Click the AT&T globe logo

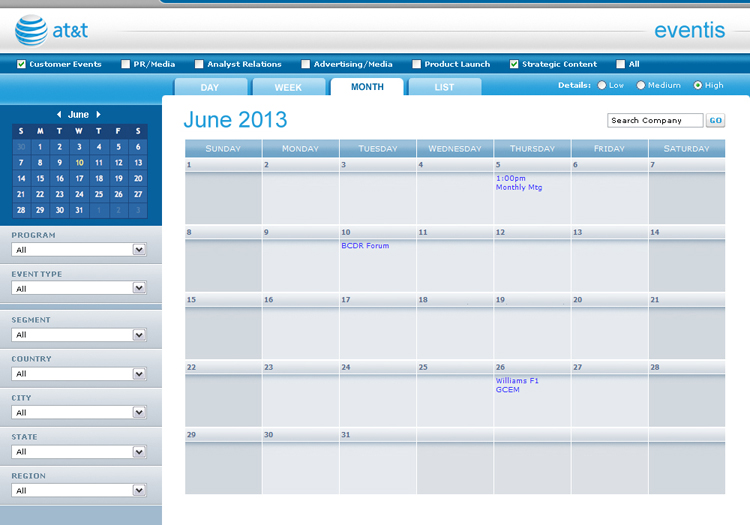(31, 30)
